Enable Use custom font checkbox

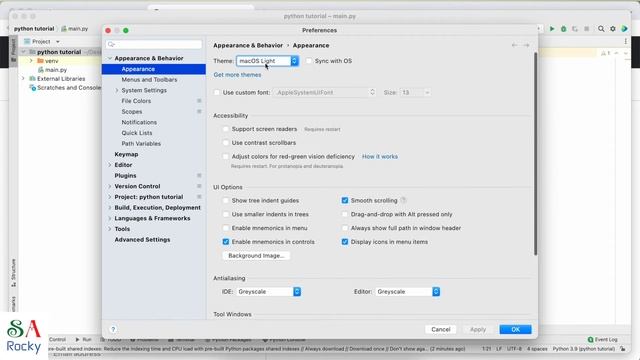point(217,93)
